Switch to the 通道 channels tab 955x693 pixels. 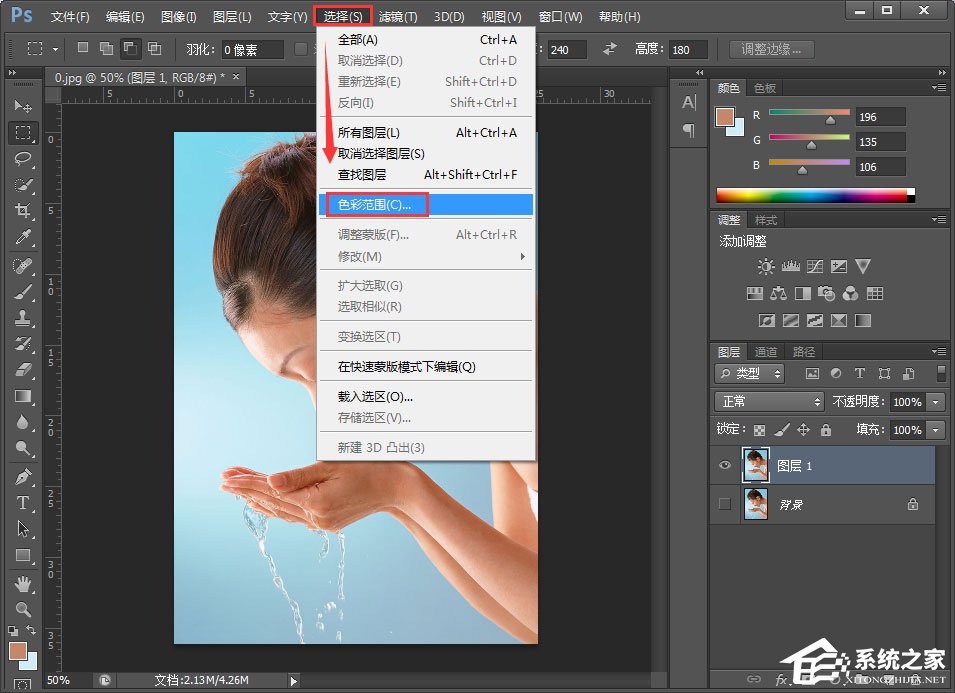765,351
